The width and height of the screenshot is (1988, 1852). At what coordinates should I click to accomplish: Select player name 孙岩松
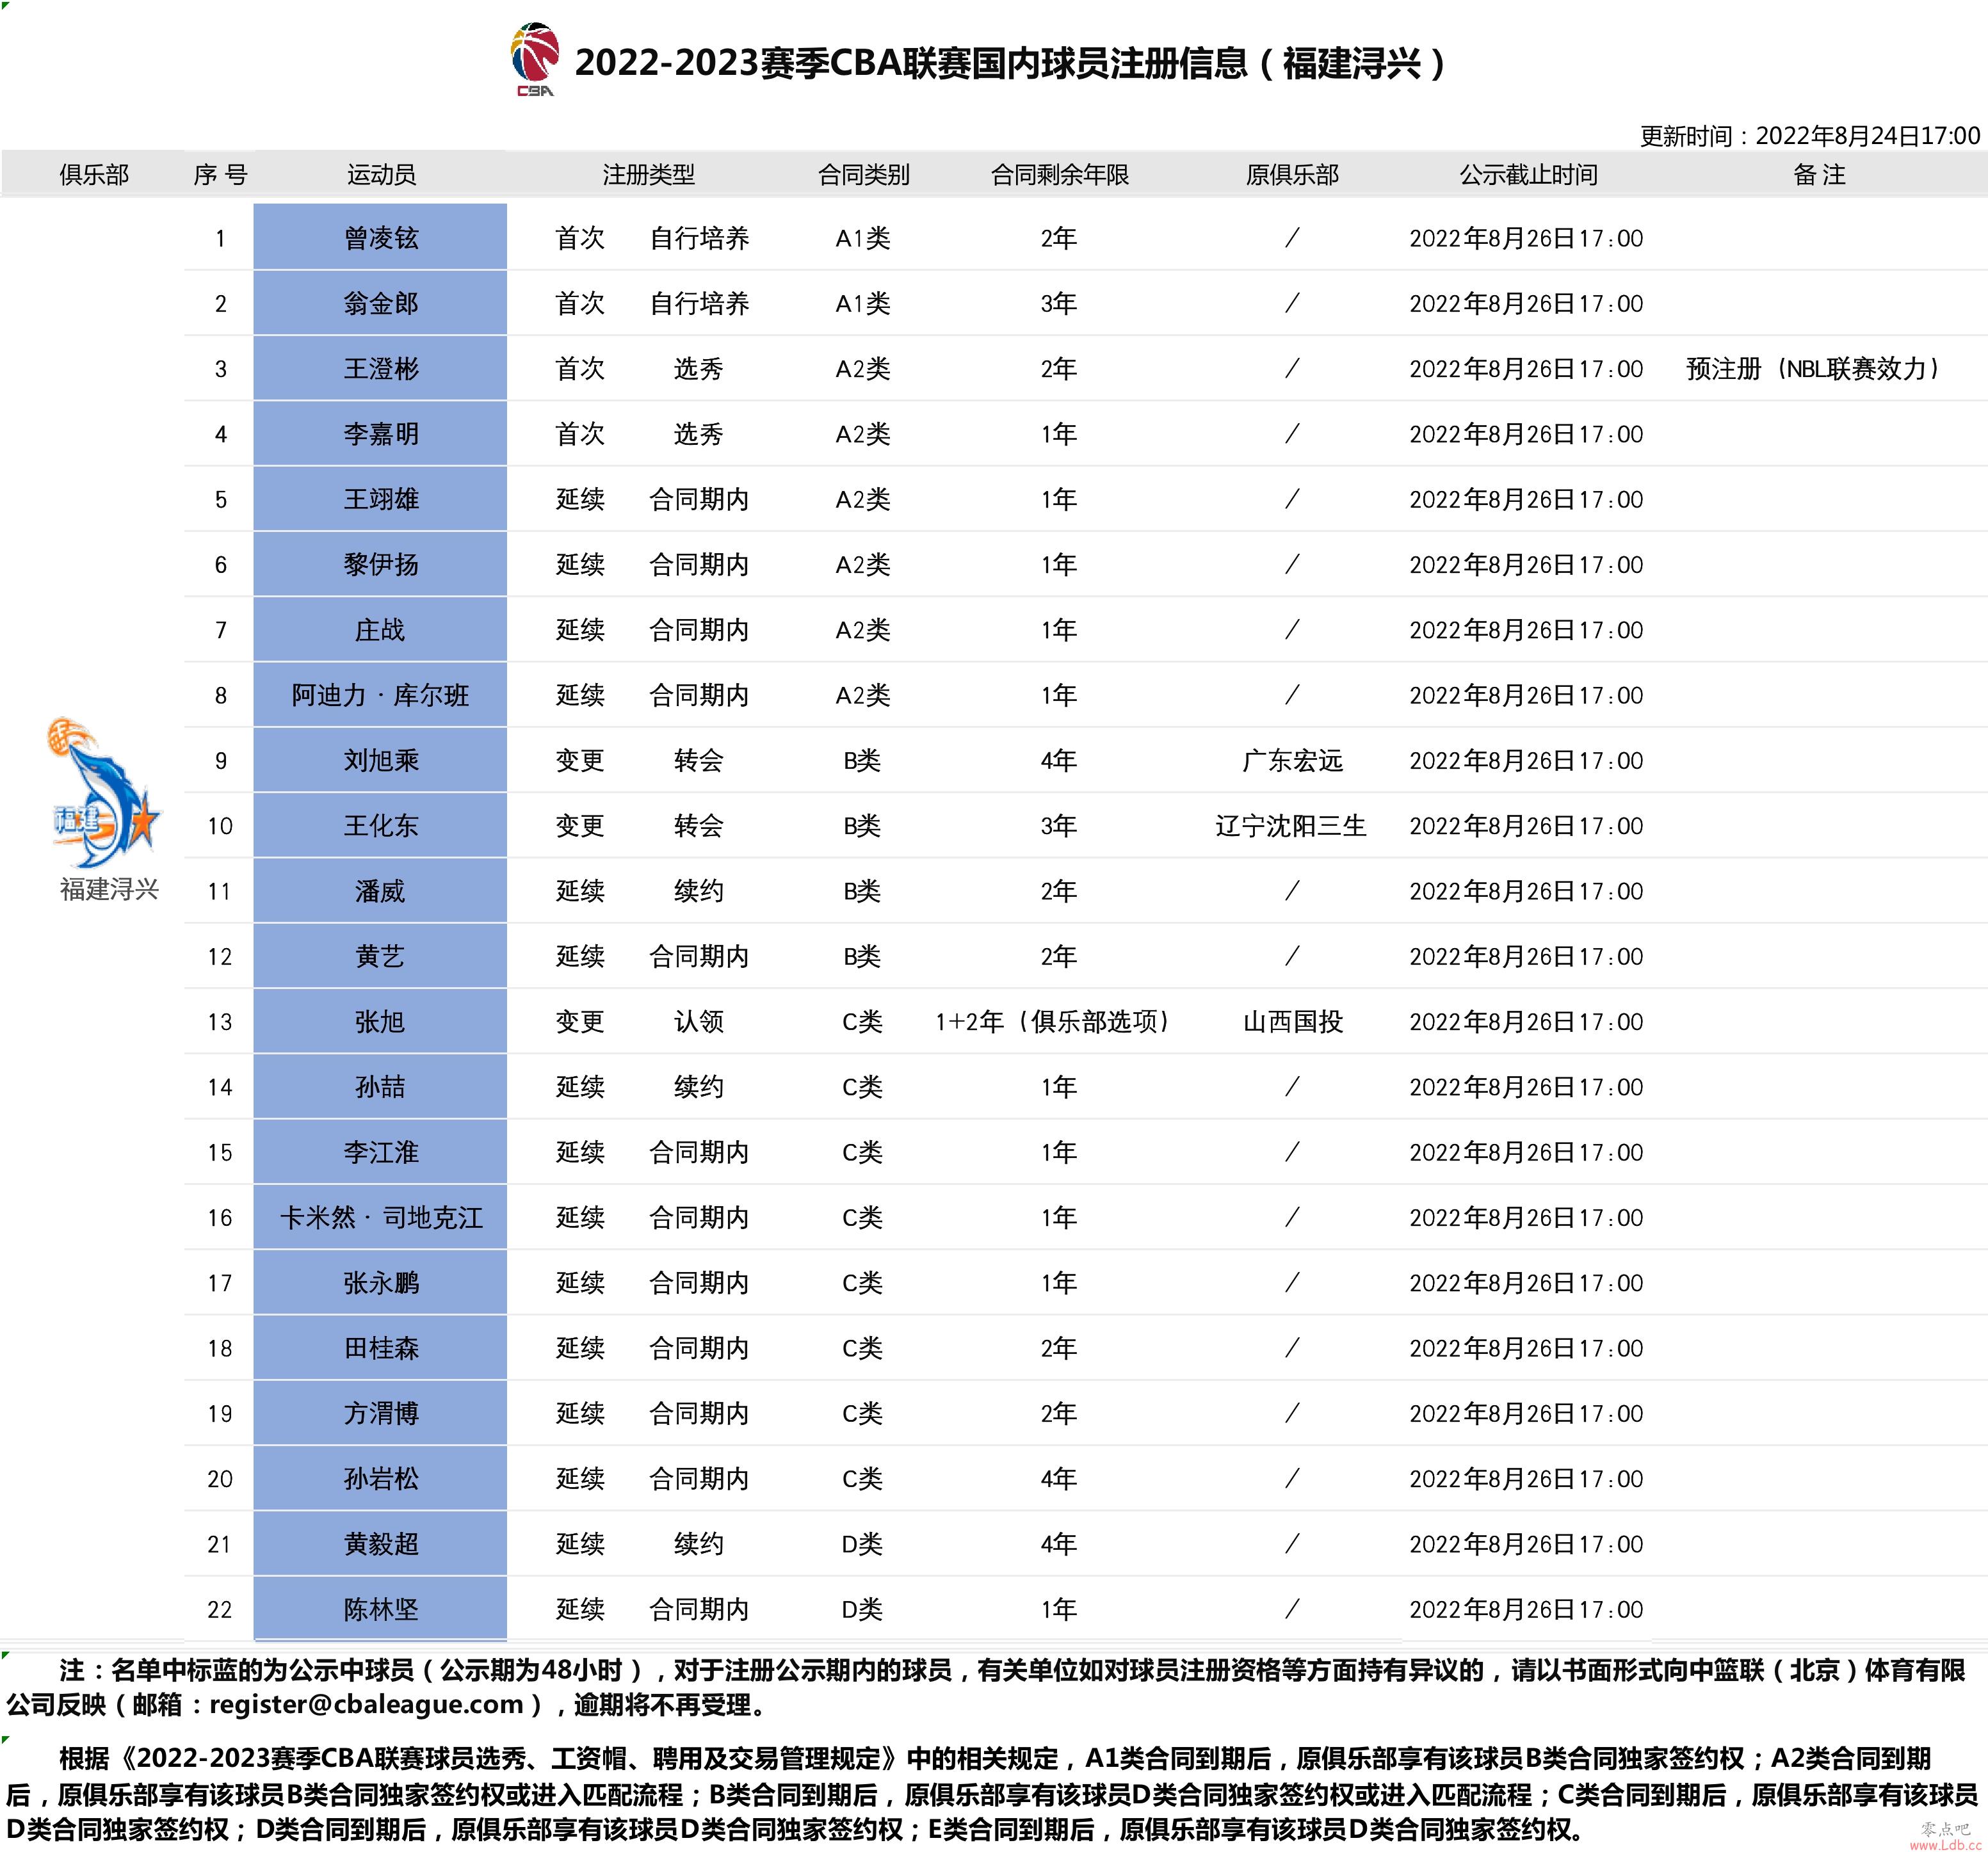coord(381,1479)
